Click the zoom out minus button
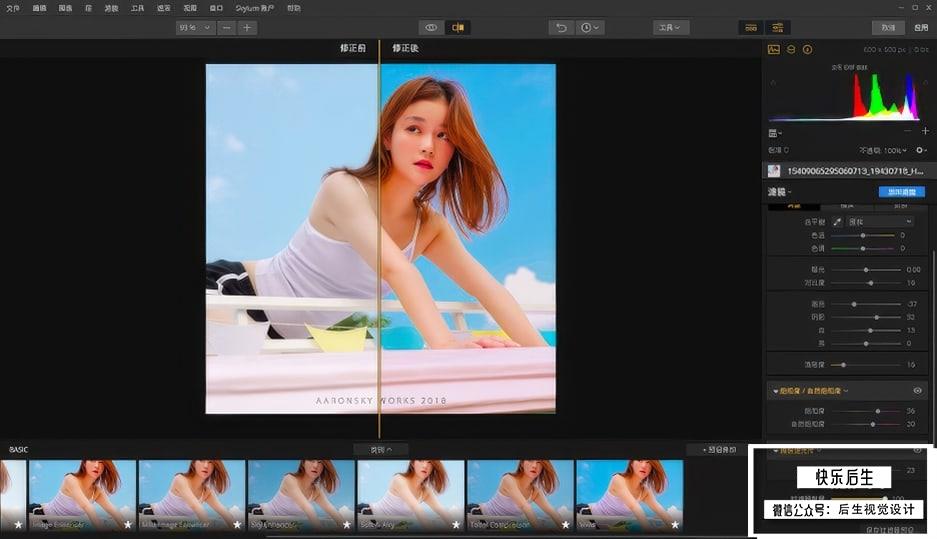This screenshot has width=937, height=539. [226, 27]
